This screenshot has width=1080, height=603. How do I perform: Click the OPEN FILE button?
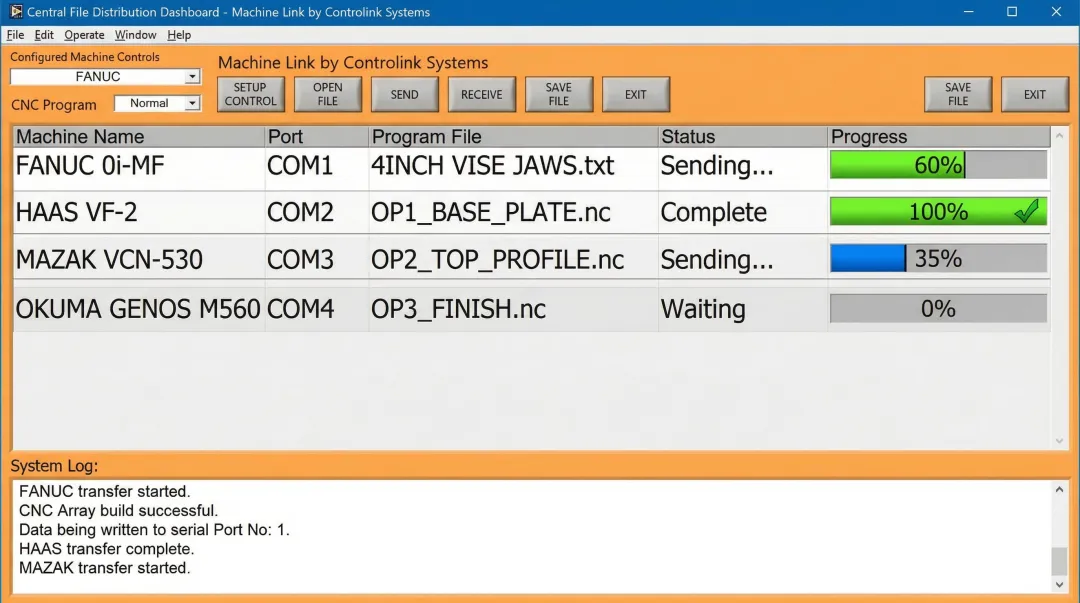coord(328,94)
